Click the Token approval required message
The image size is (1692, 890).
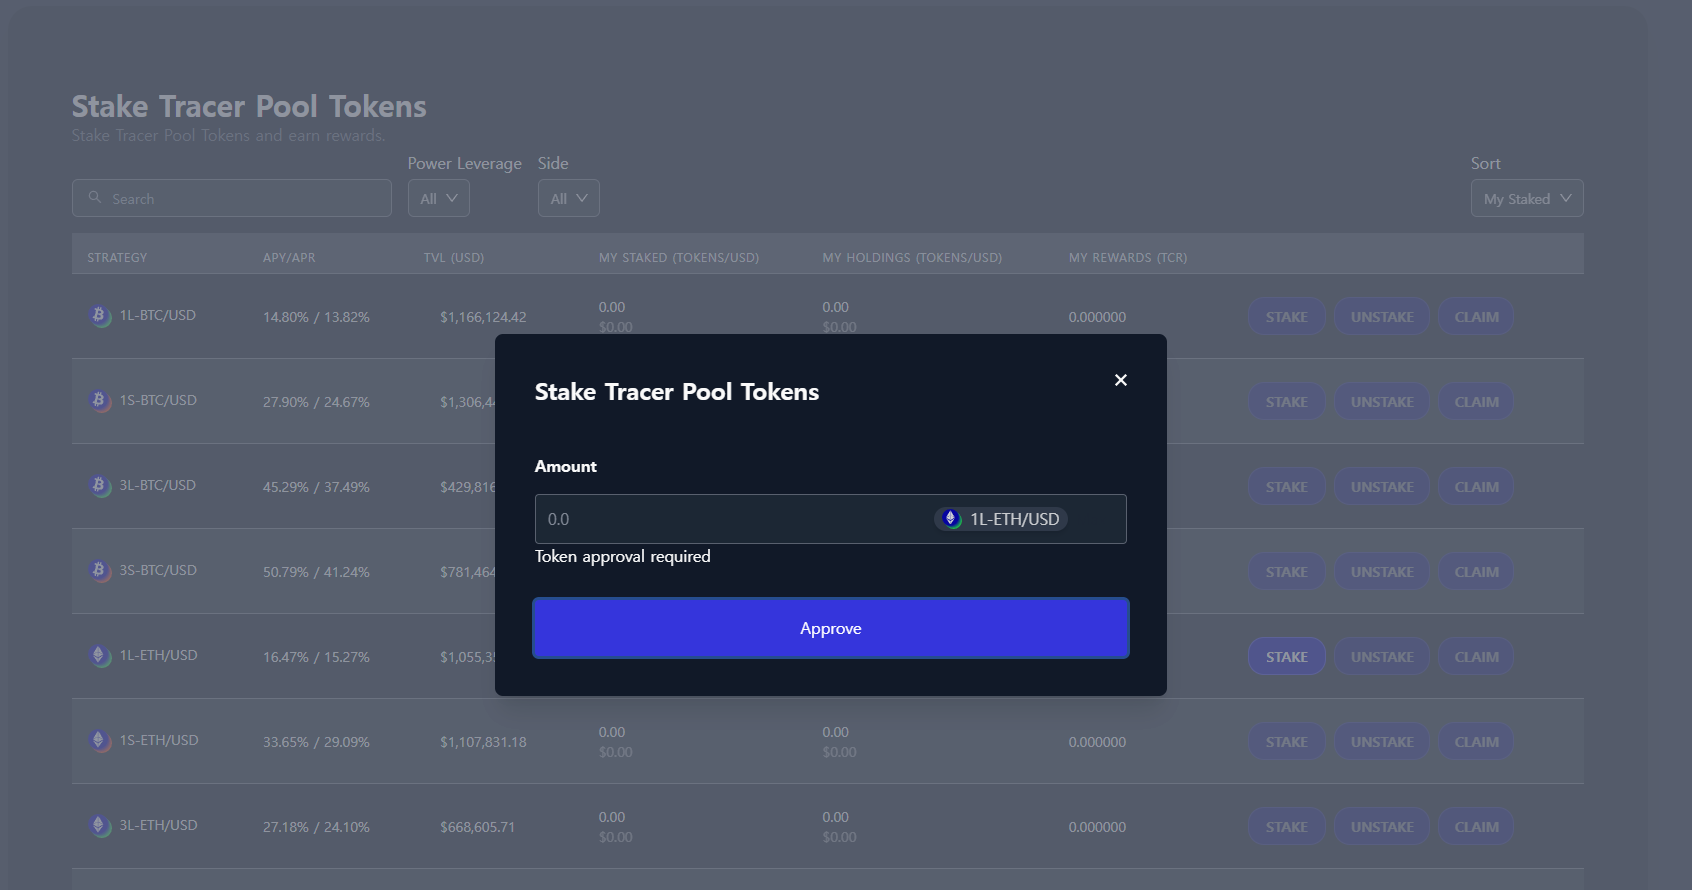coord(623,557)
